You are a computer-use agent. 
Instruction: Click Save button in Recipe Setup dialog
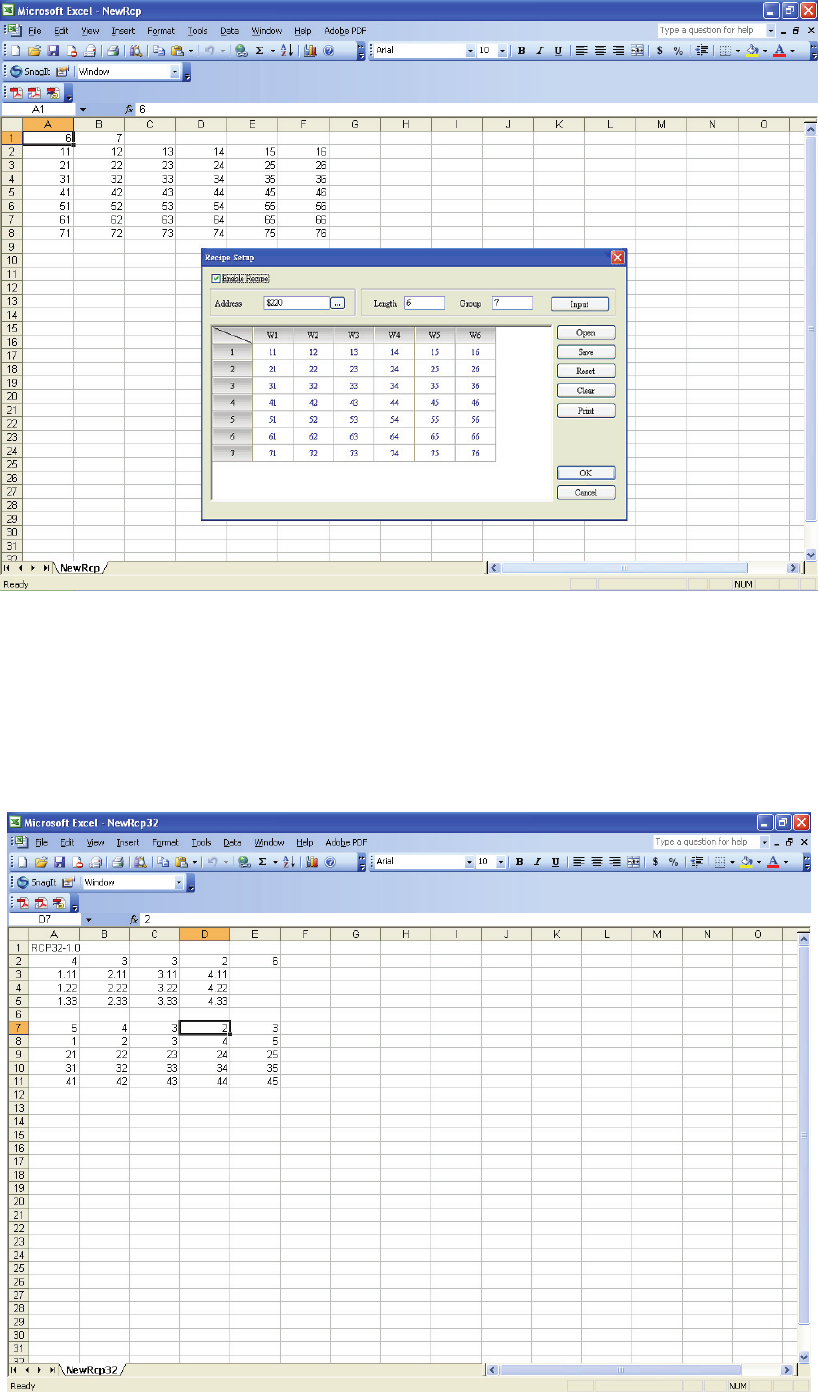586,352
